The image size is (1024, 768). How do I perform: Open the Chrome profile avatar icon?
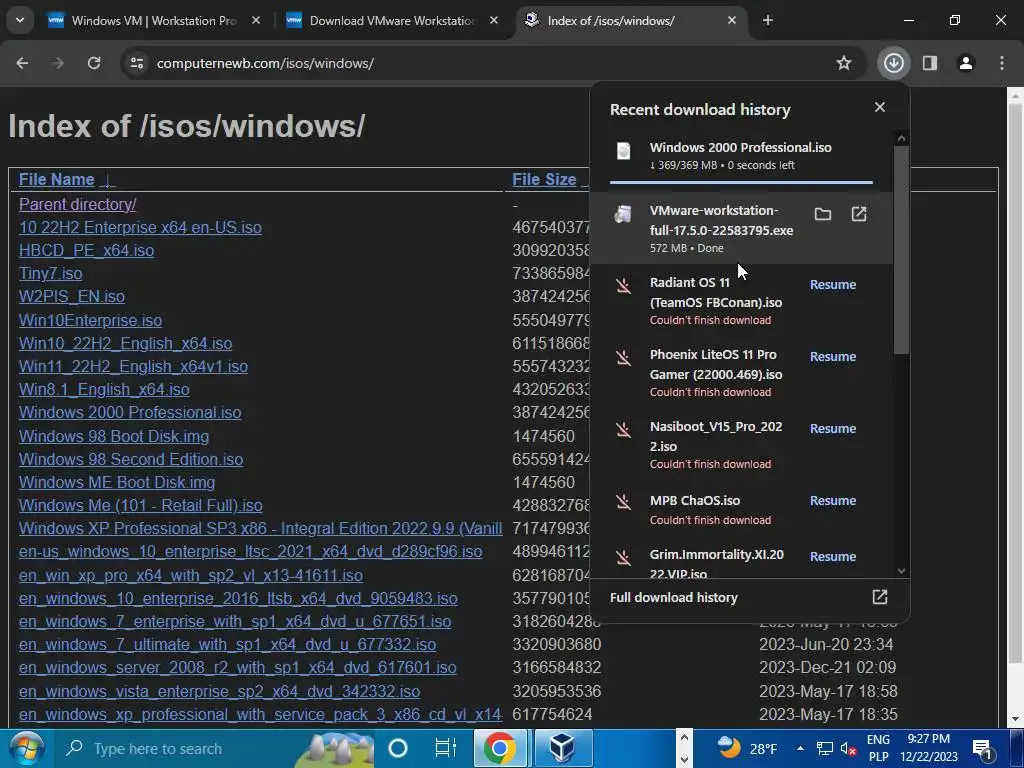[965, 63]
